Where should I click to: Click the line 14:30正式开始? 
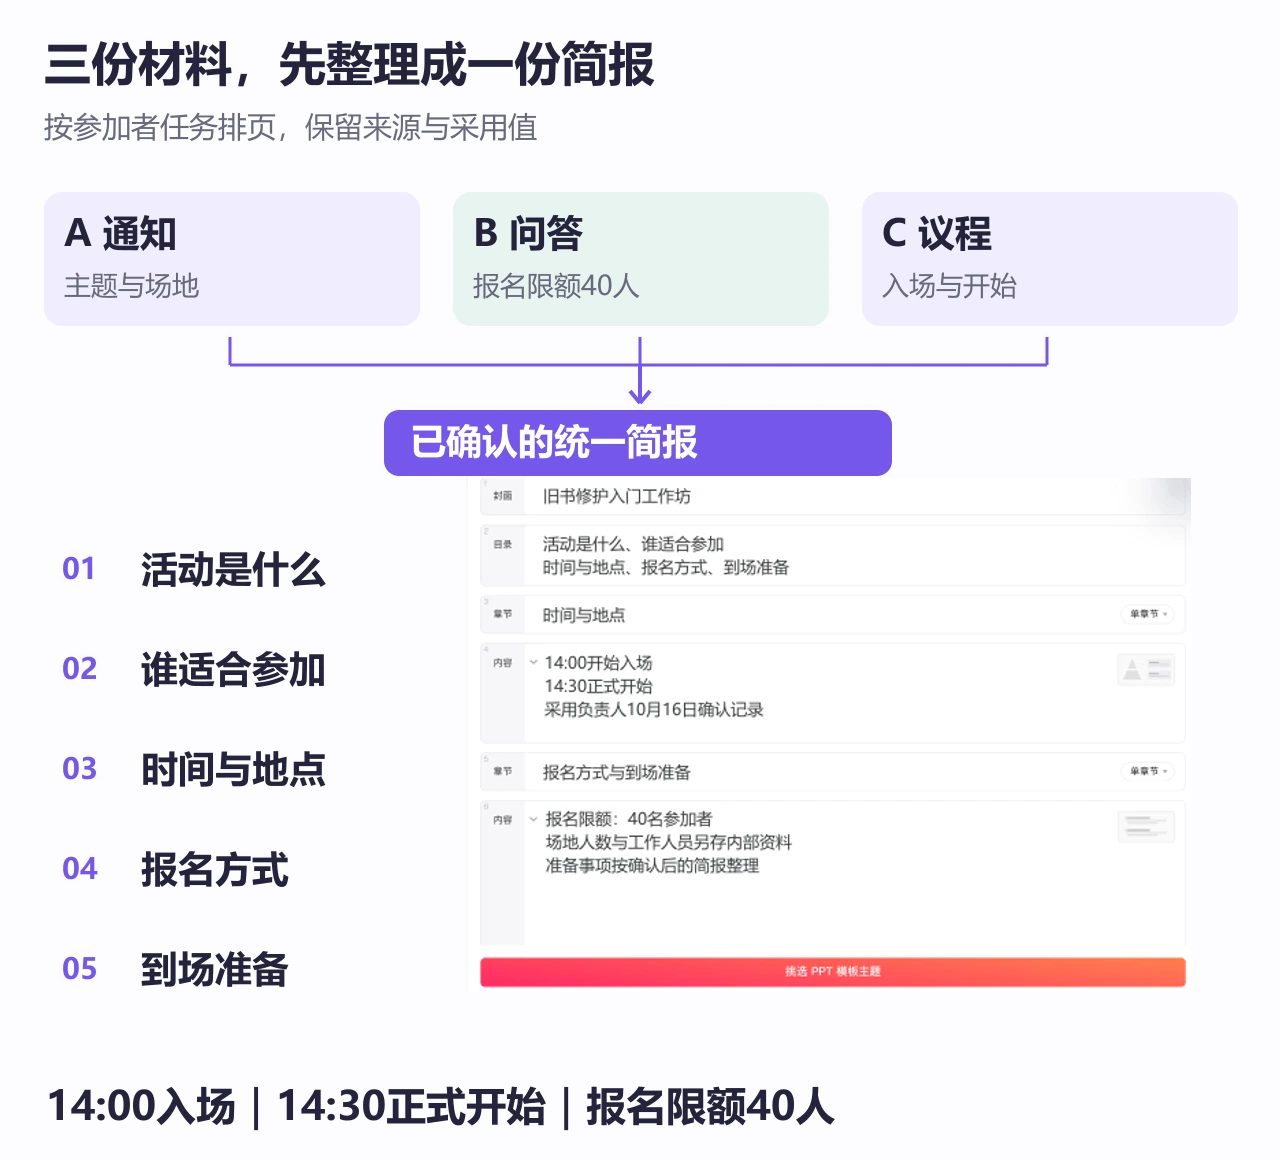click(x=598, y=686)
